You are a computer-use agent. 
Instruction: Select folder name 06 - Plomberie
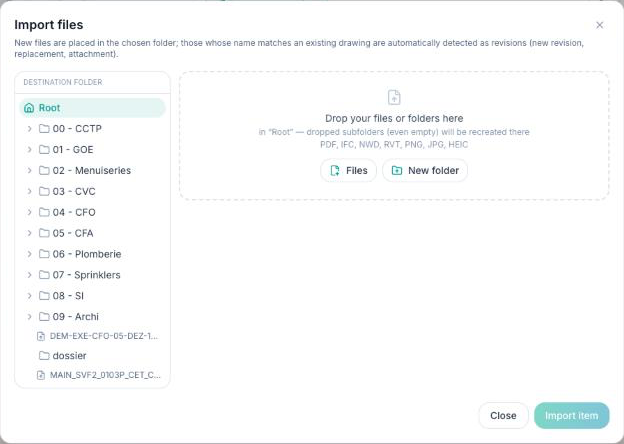coord(87,254)
